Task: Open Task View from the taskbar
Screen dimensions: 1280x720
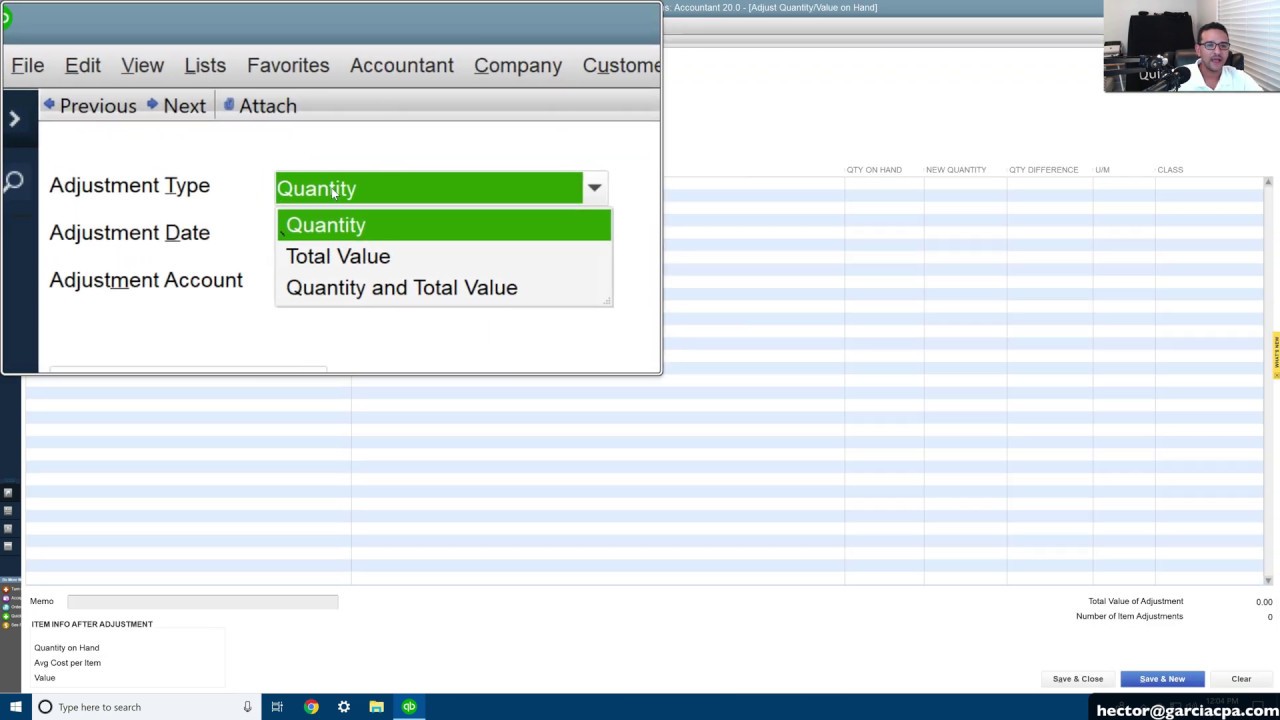Action: pos(277,707)
